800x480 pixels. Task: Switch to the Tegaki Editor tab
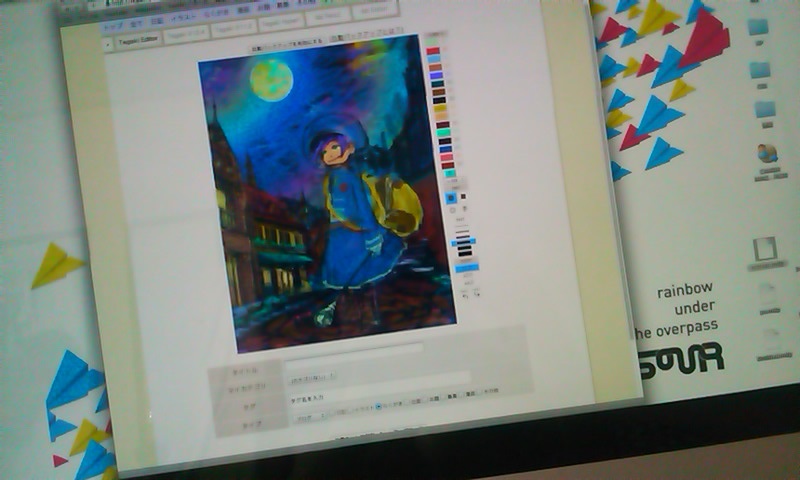click(135, 41)
